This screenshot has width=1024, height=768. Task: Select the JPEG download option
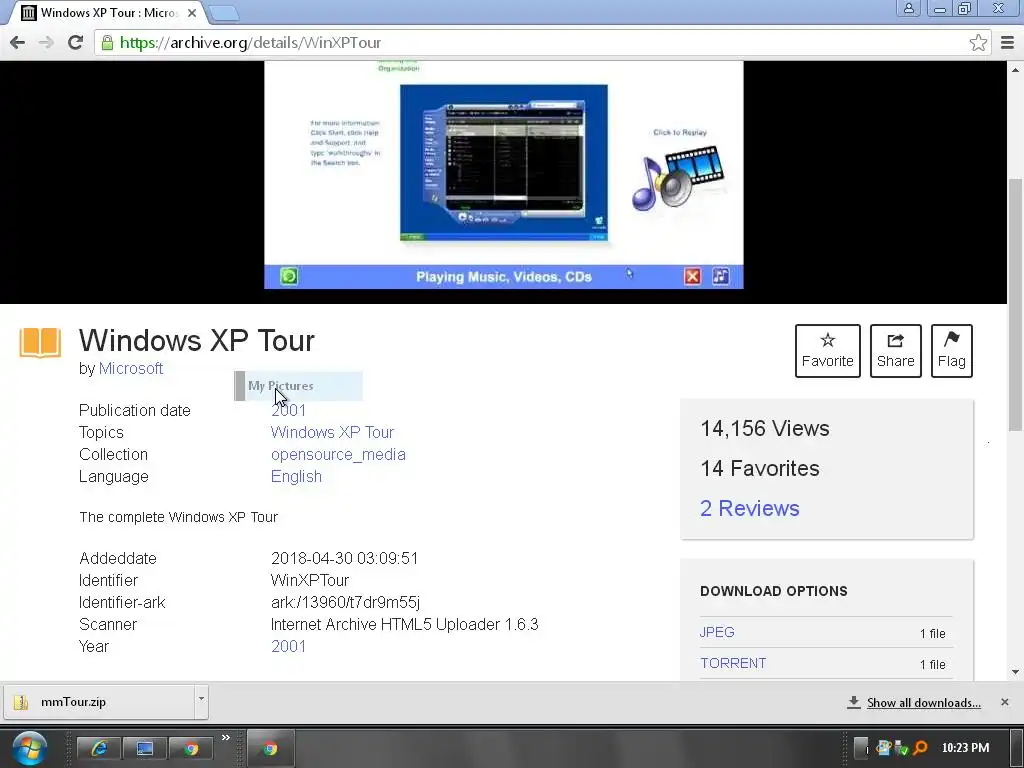point(717,632)
